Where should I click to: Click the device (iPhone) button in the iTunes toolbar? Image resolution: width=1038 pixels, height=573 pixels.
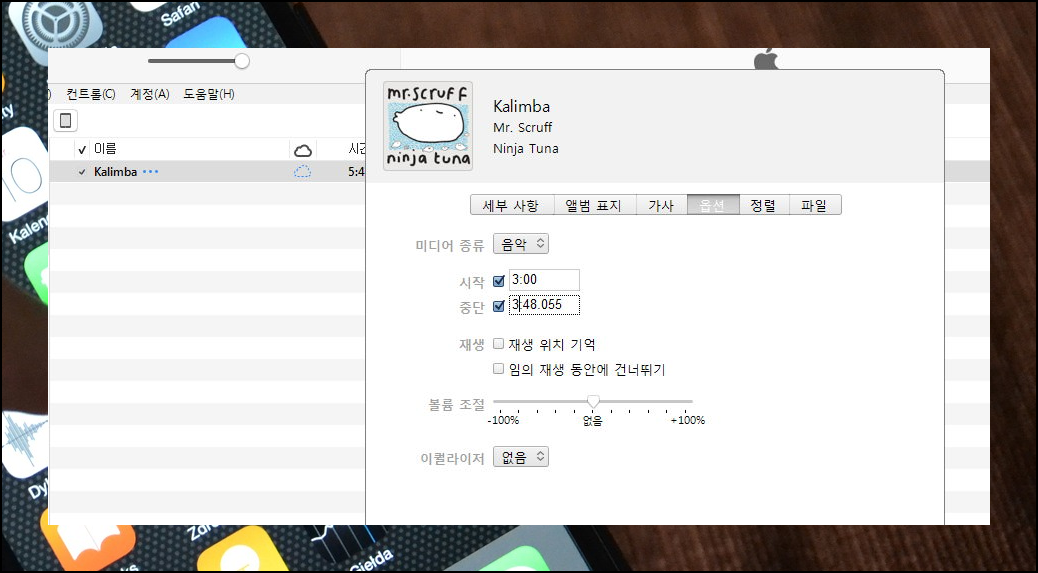pos(65,120)
